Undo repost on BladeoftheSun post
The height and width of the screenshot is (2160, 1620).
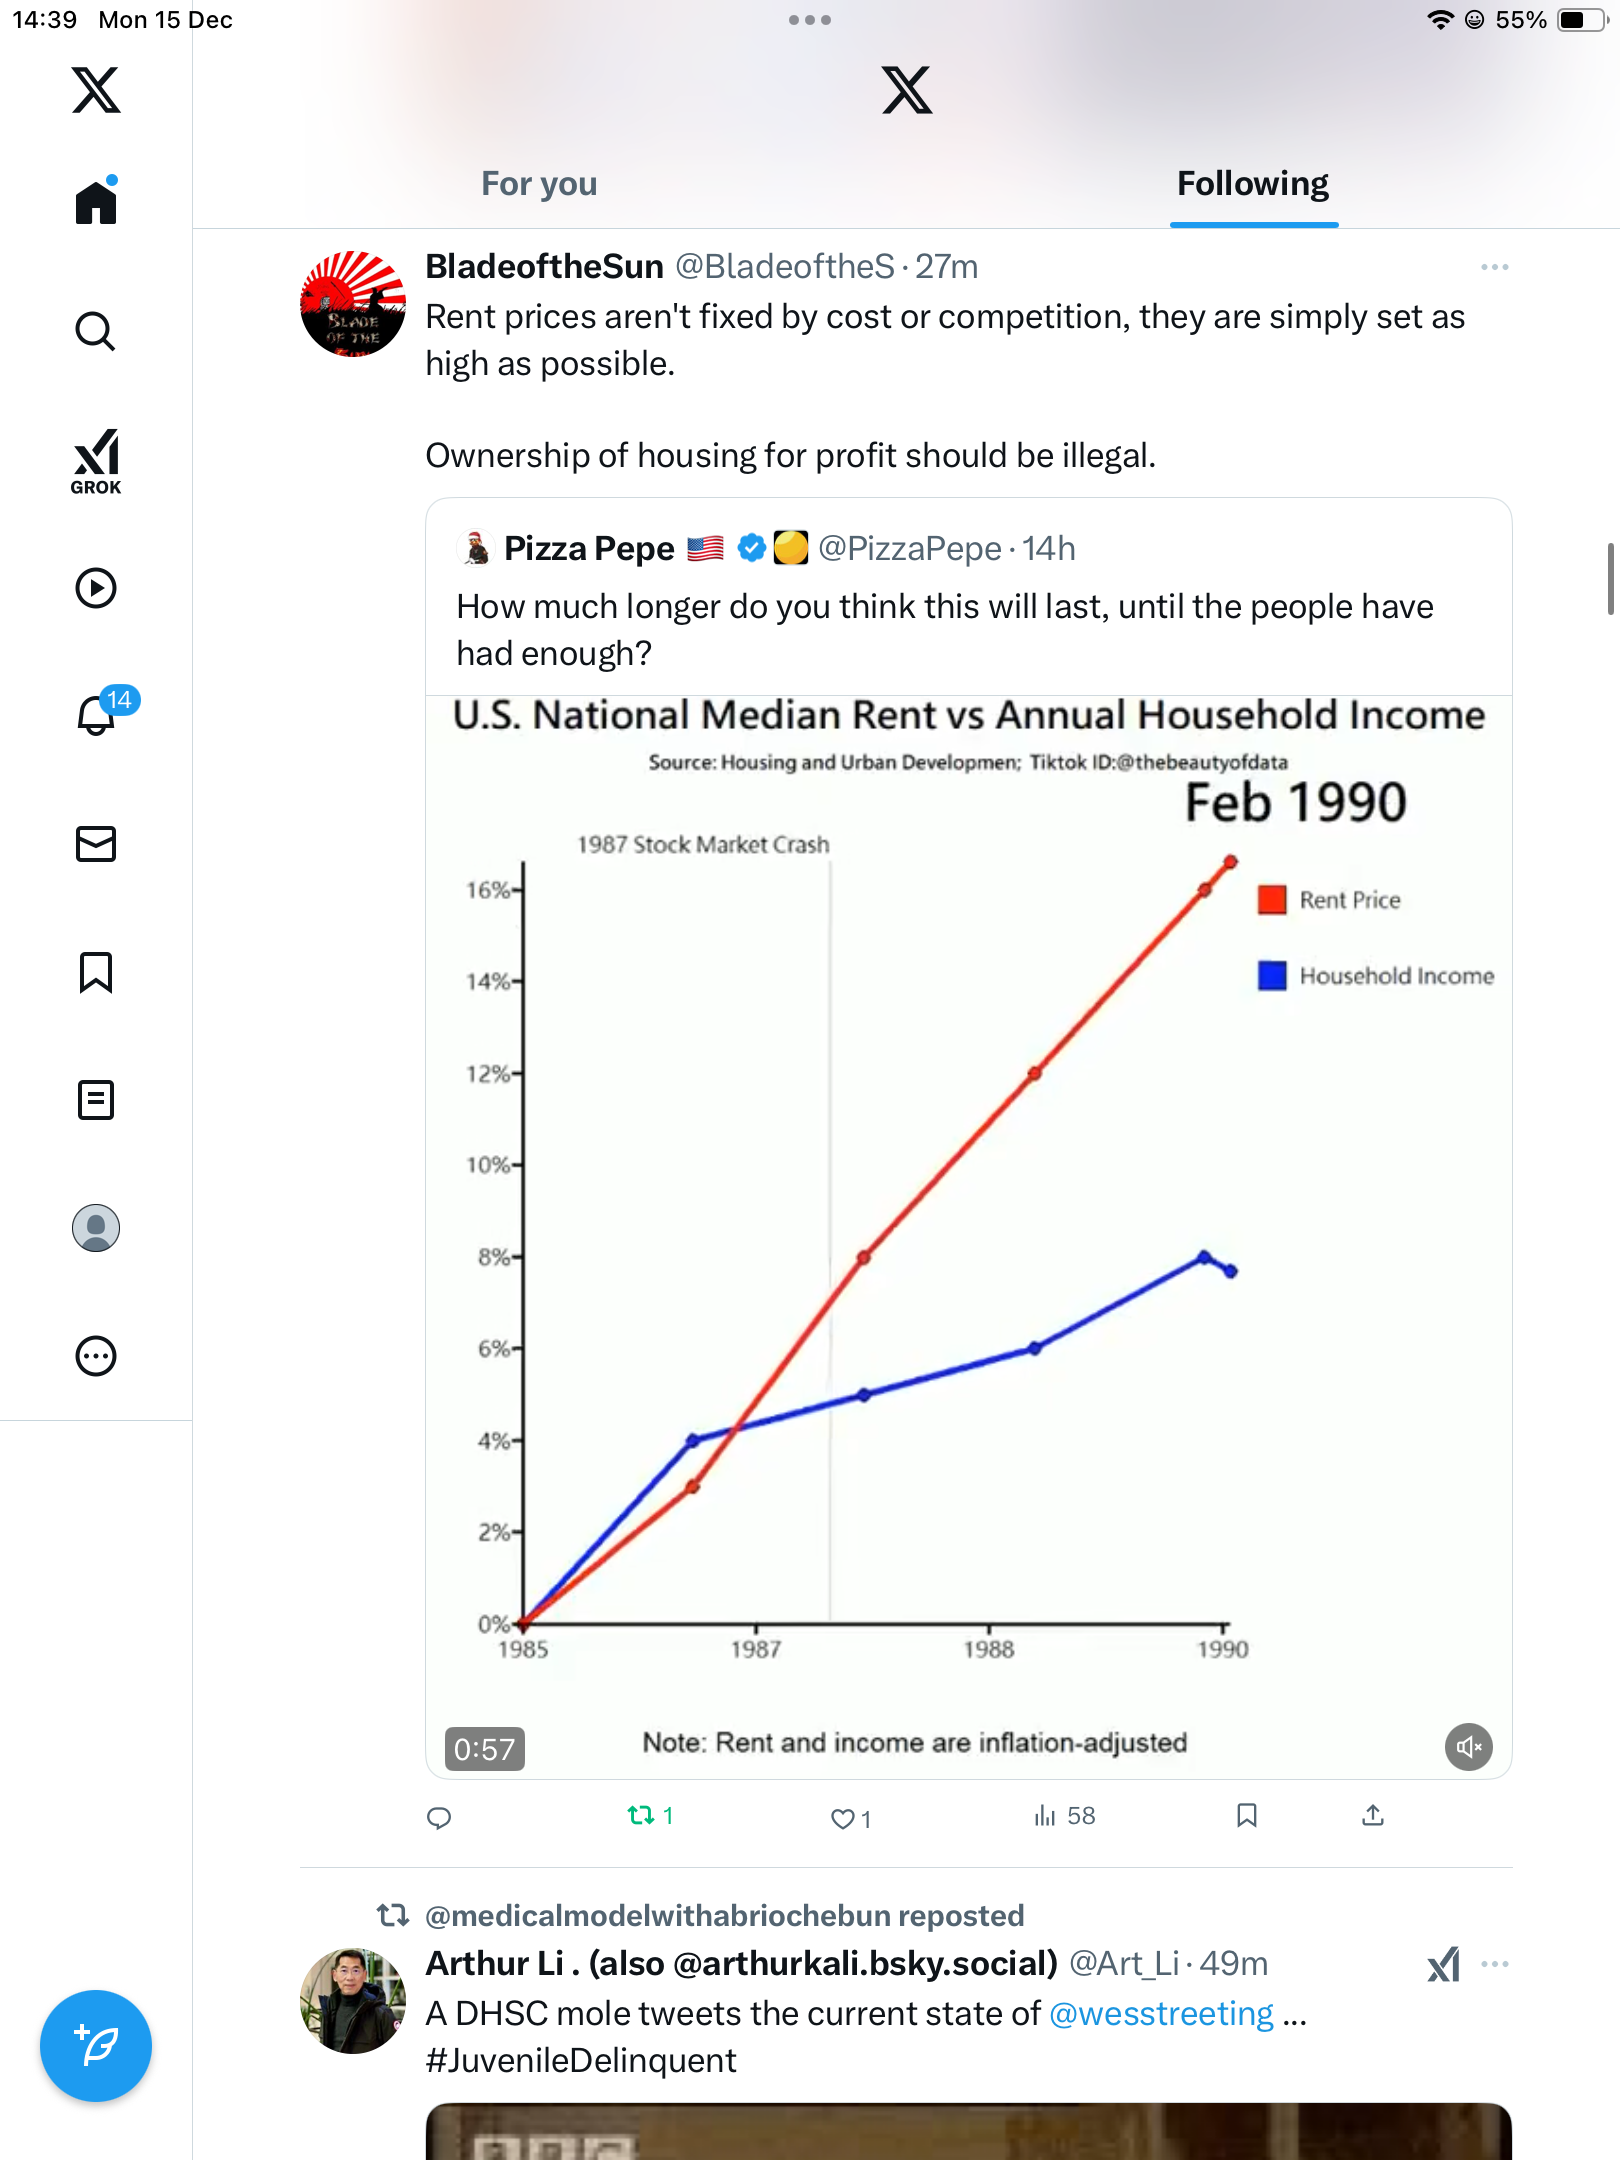coord(641,1815)
